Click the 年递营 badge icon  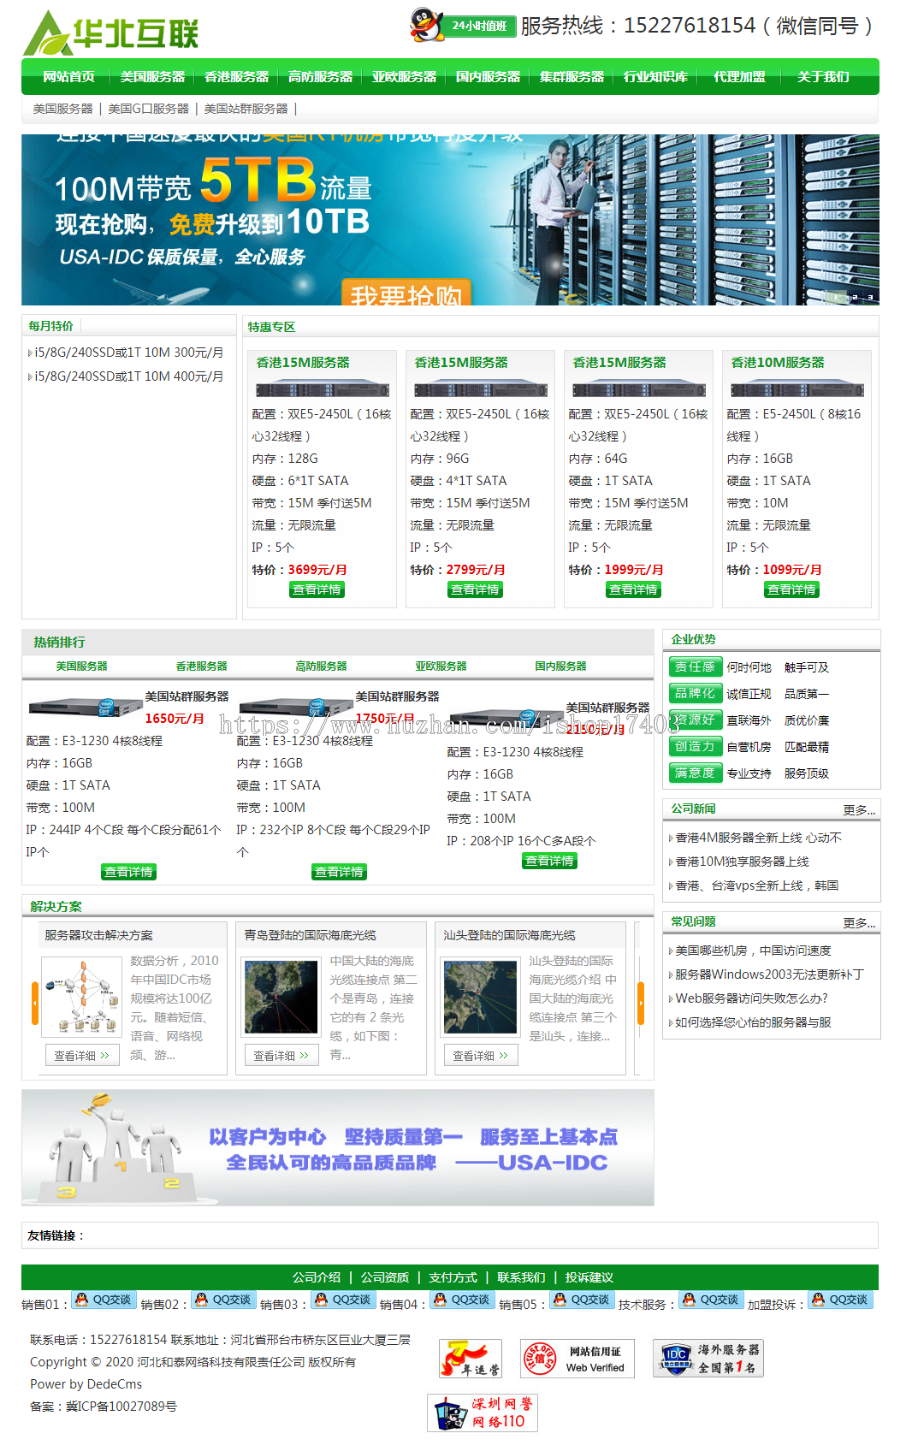click(x=469, y=1359)
